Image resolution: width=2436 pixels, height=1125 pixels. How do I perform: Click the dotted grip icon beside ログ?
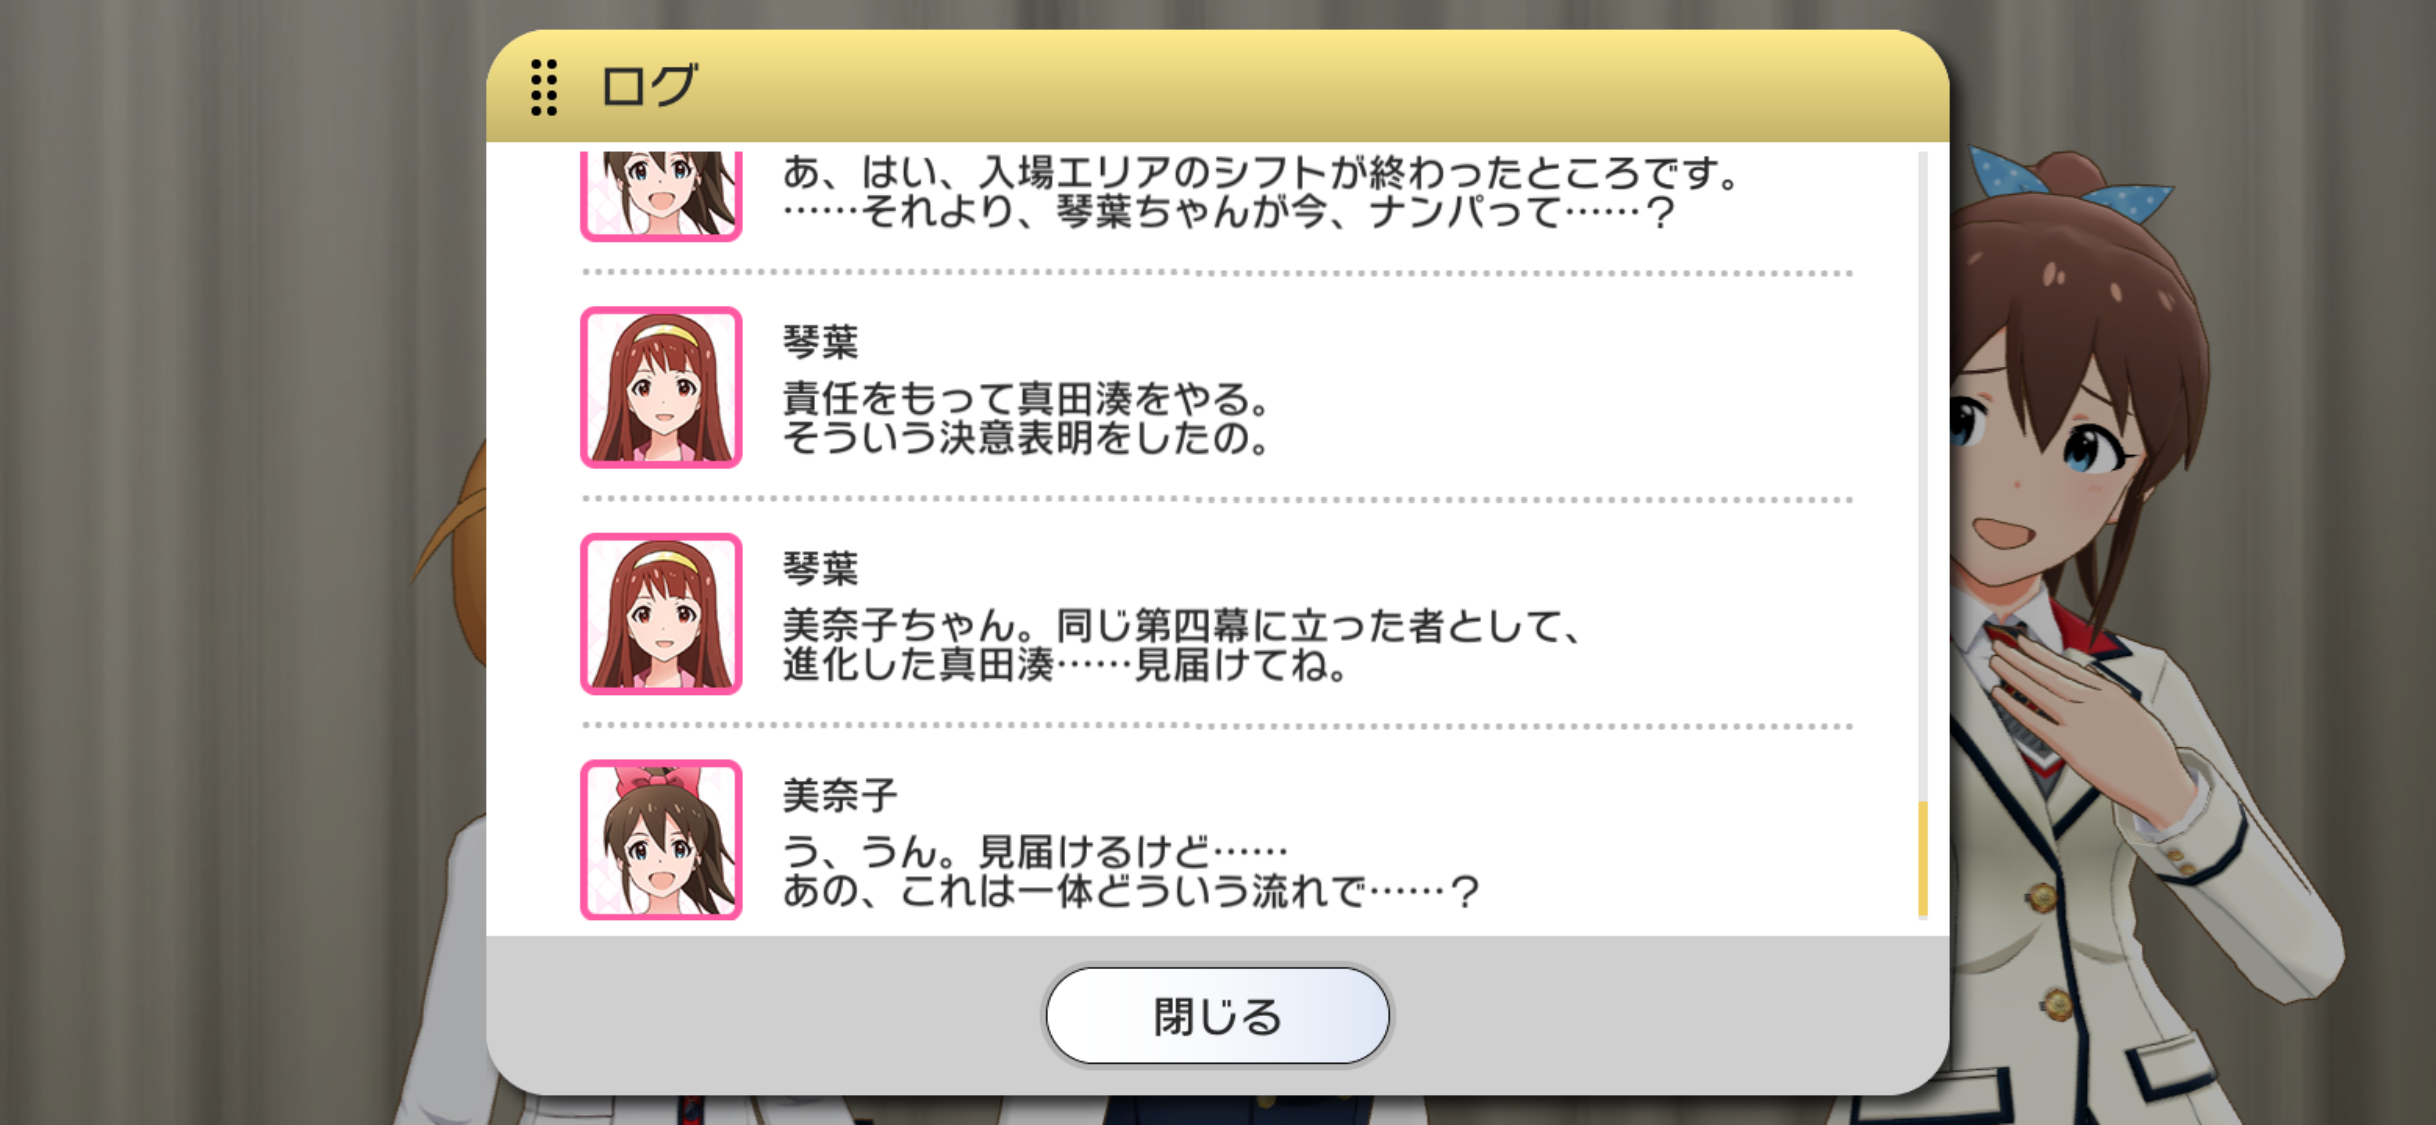point(544,87)
